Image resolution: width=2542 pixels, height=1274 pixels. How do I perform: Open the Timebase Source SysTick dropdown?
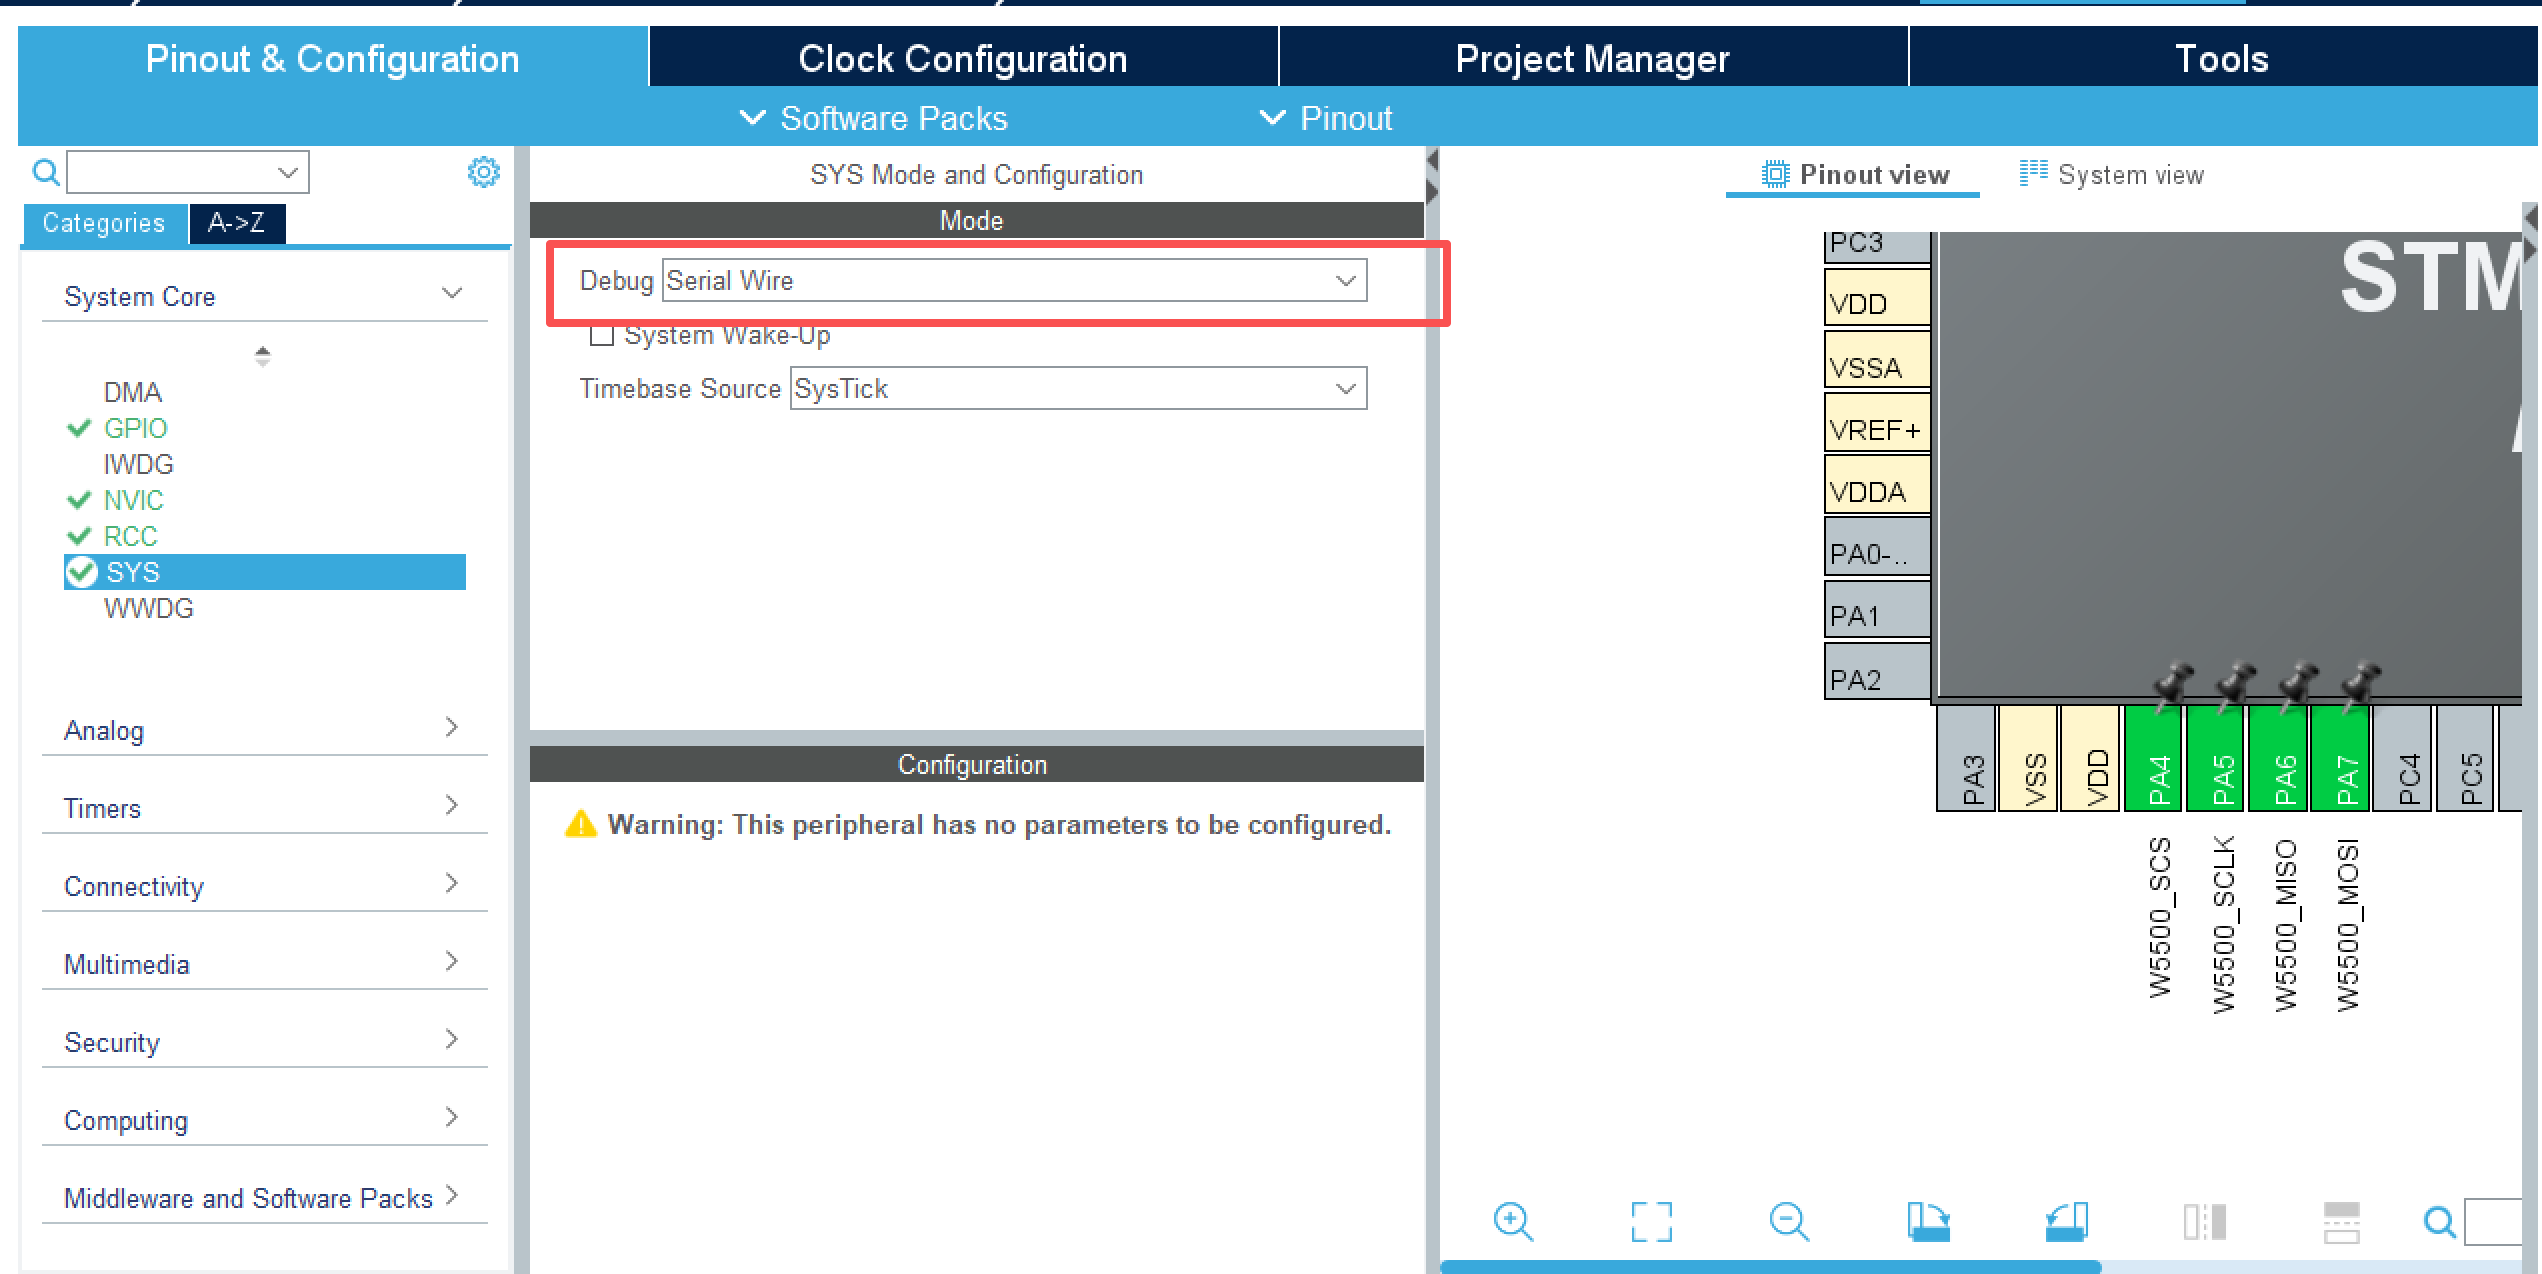click(1077, 389)
